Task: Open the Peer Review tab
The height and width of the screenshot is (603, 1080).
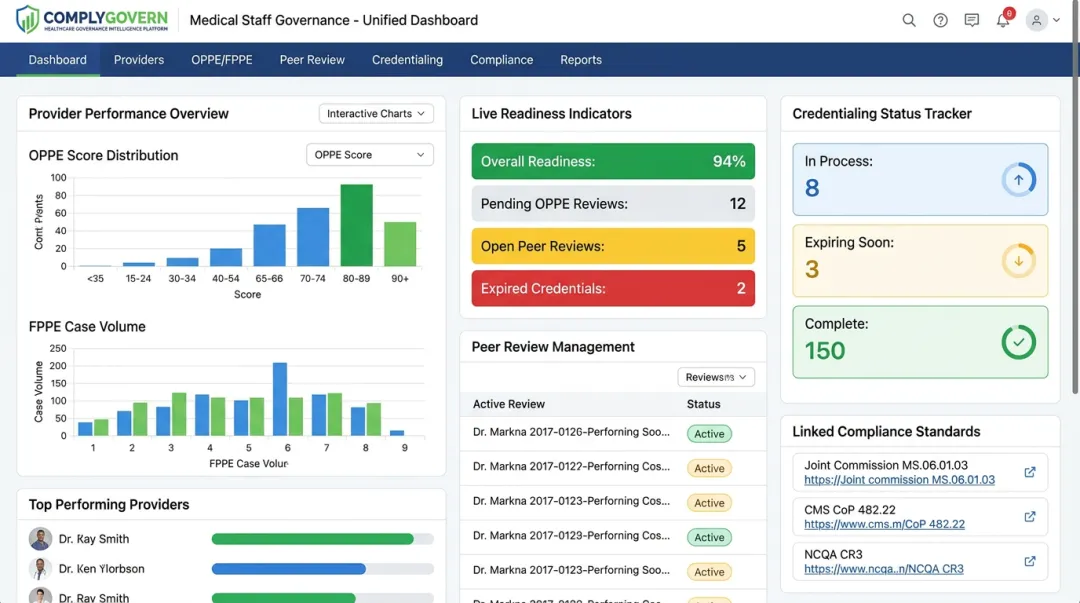Action: (312, 60)
